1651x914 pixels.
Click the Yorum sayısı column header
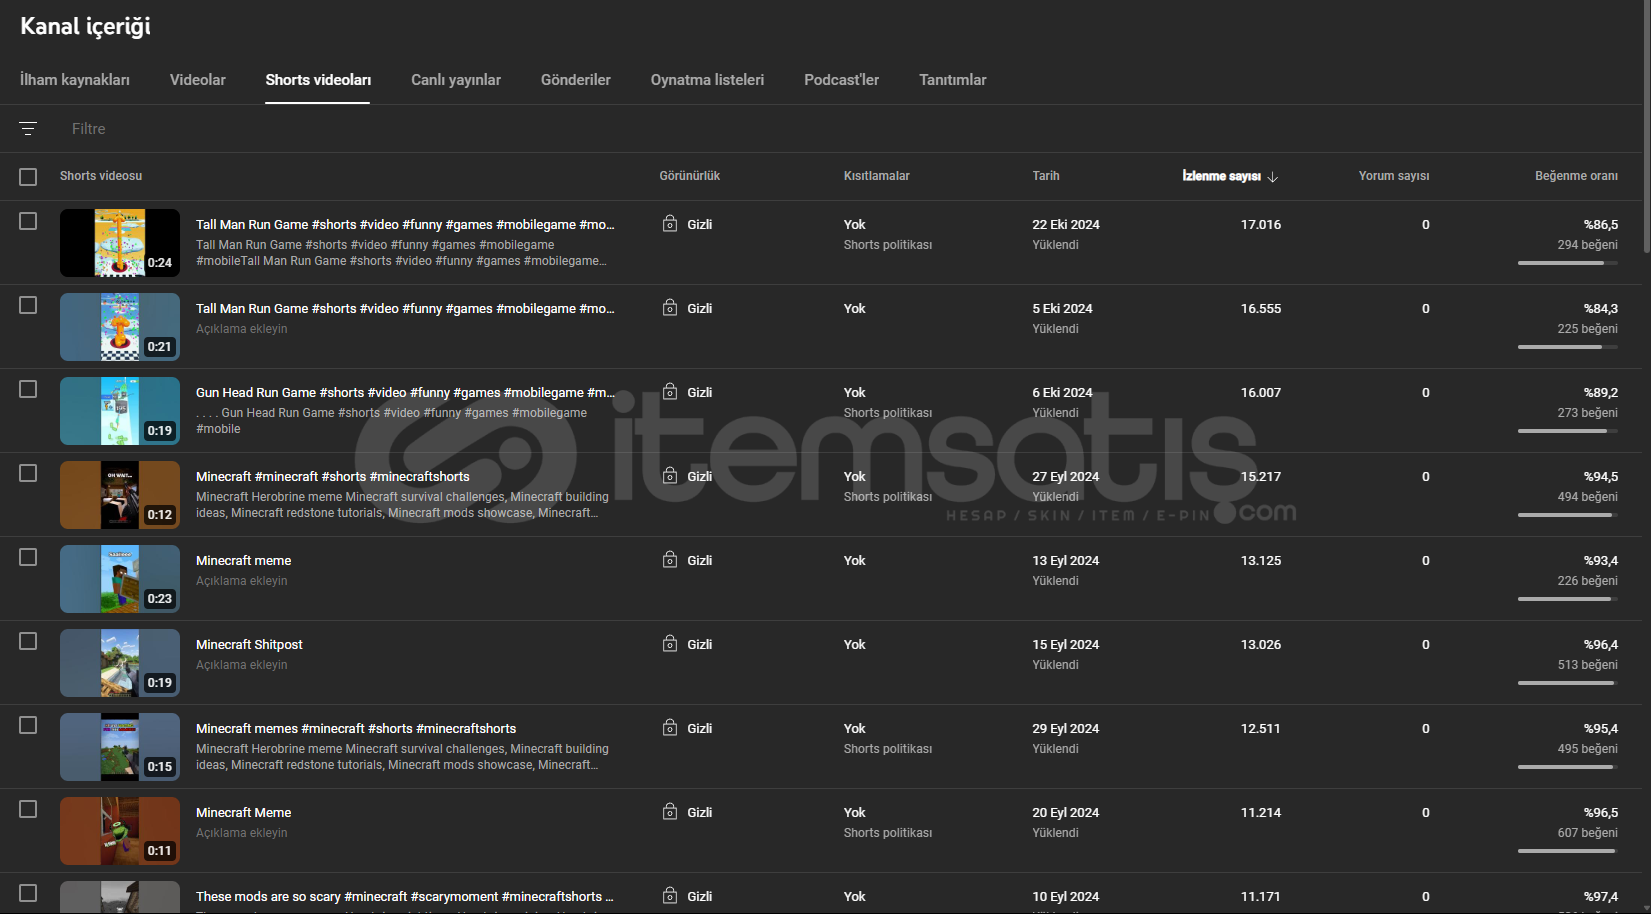(x=1394, y=176)
